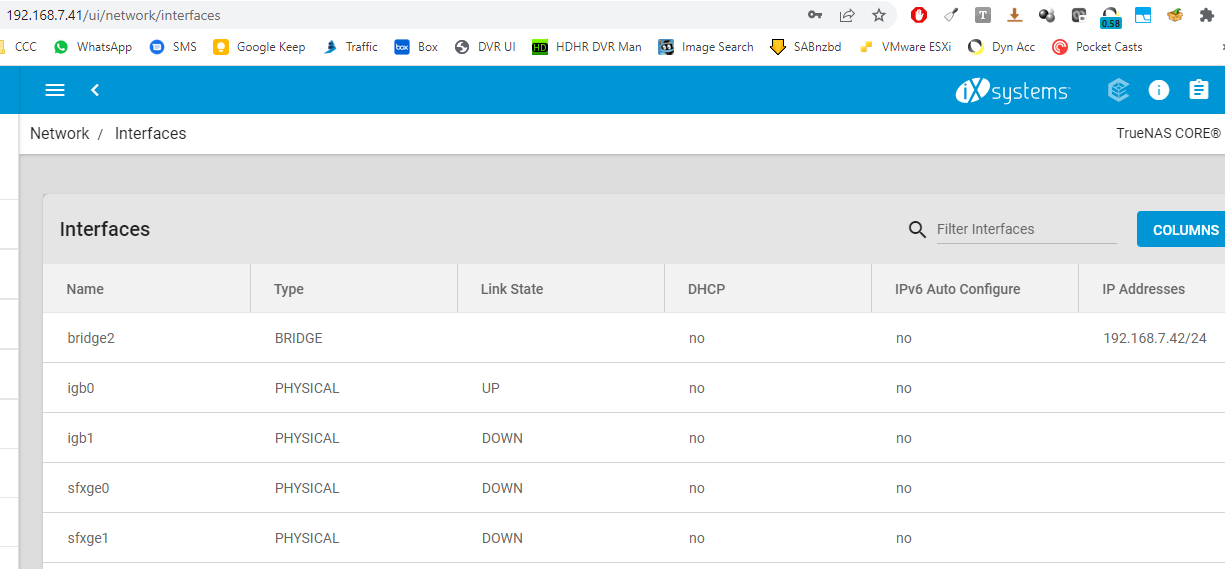Open the DVR UI bookmark
Viewport: 1225px width, 569px height.
coord(485,47)
